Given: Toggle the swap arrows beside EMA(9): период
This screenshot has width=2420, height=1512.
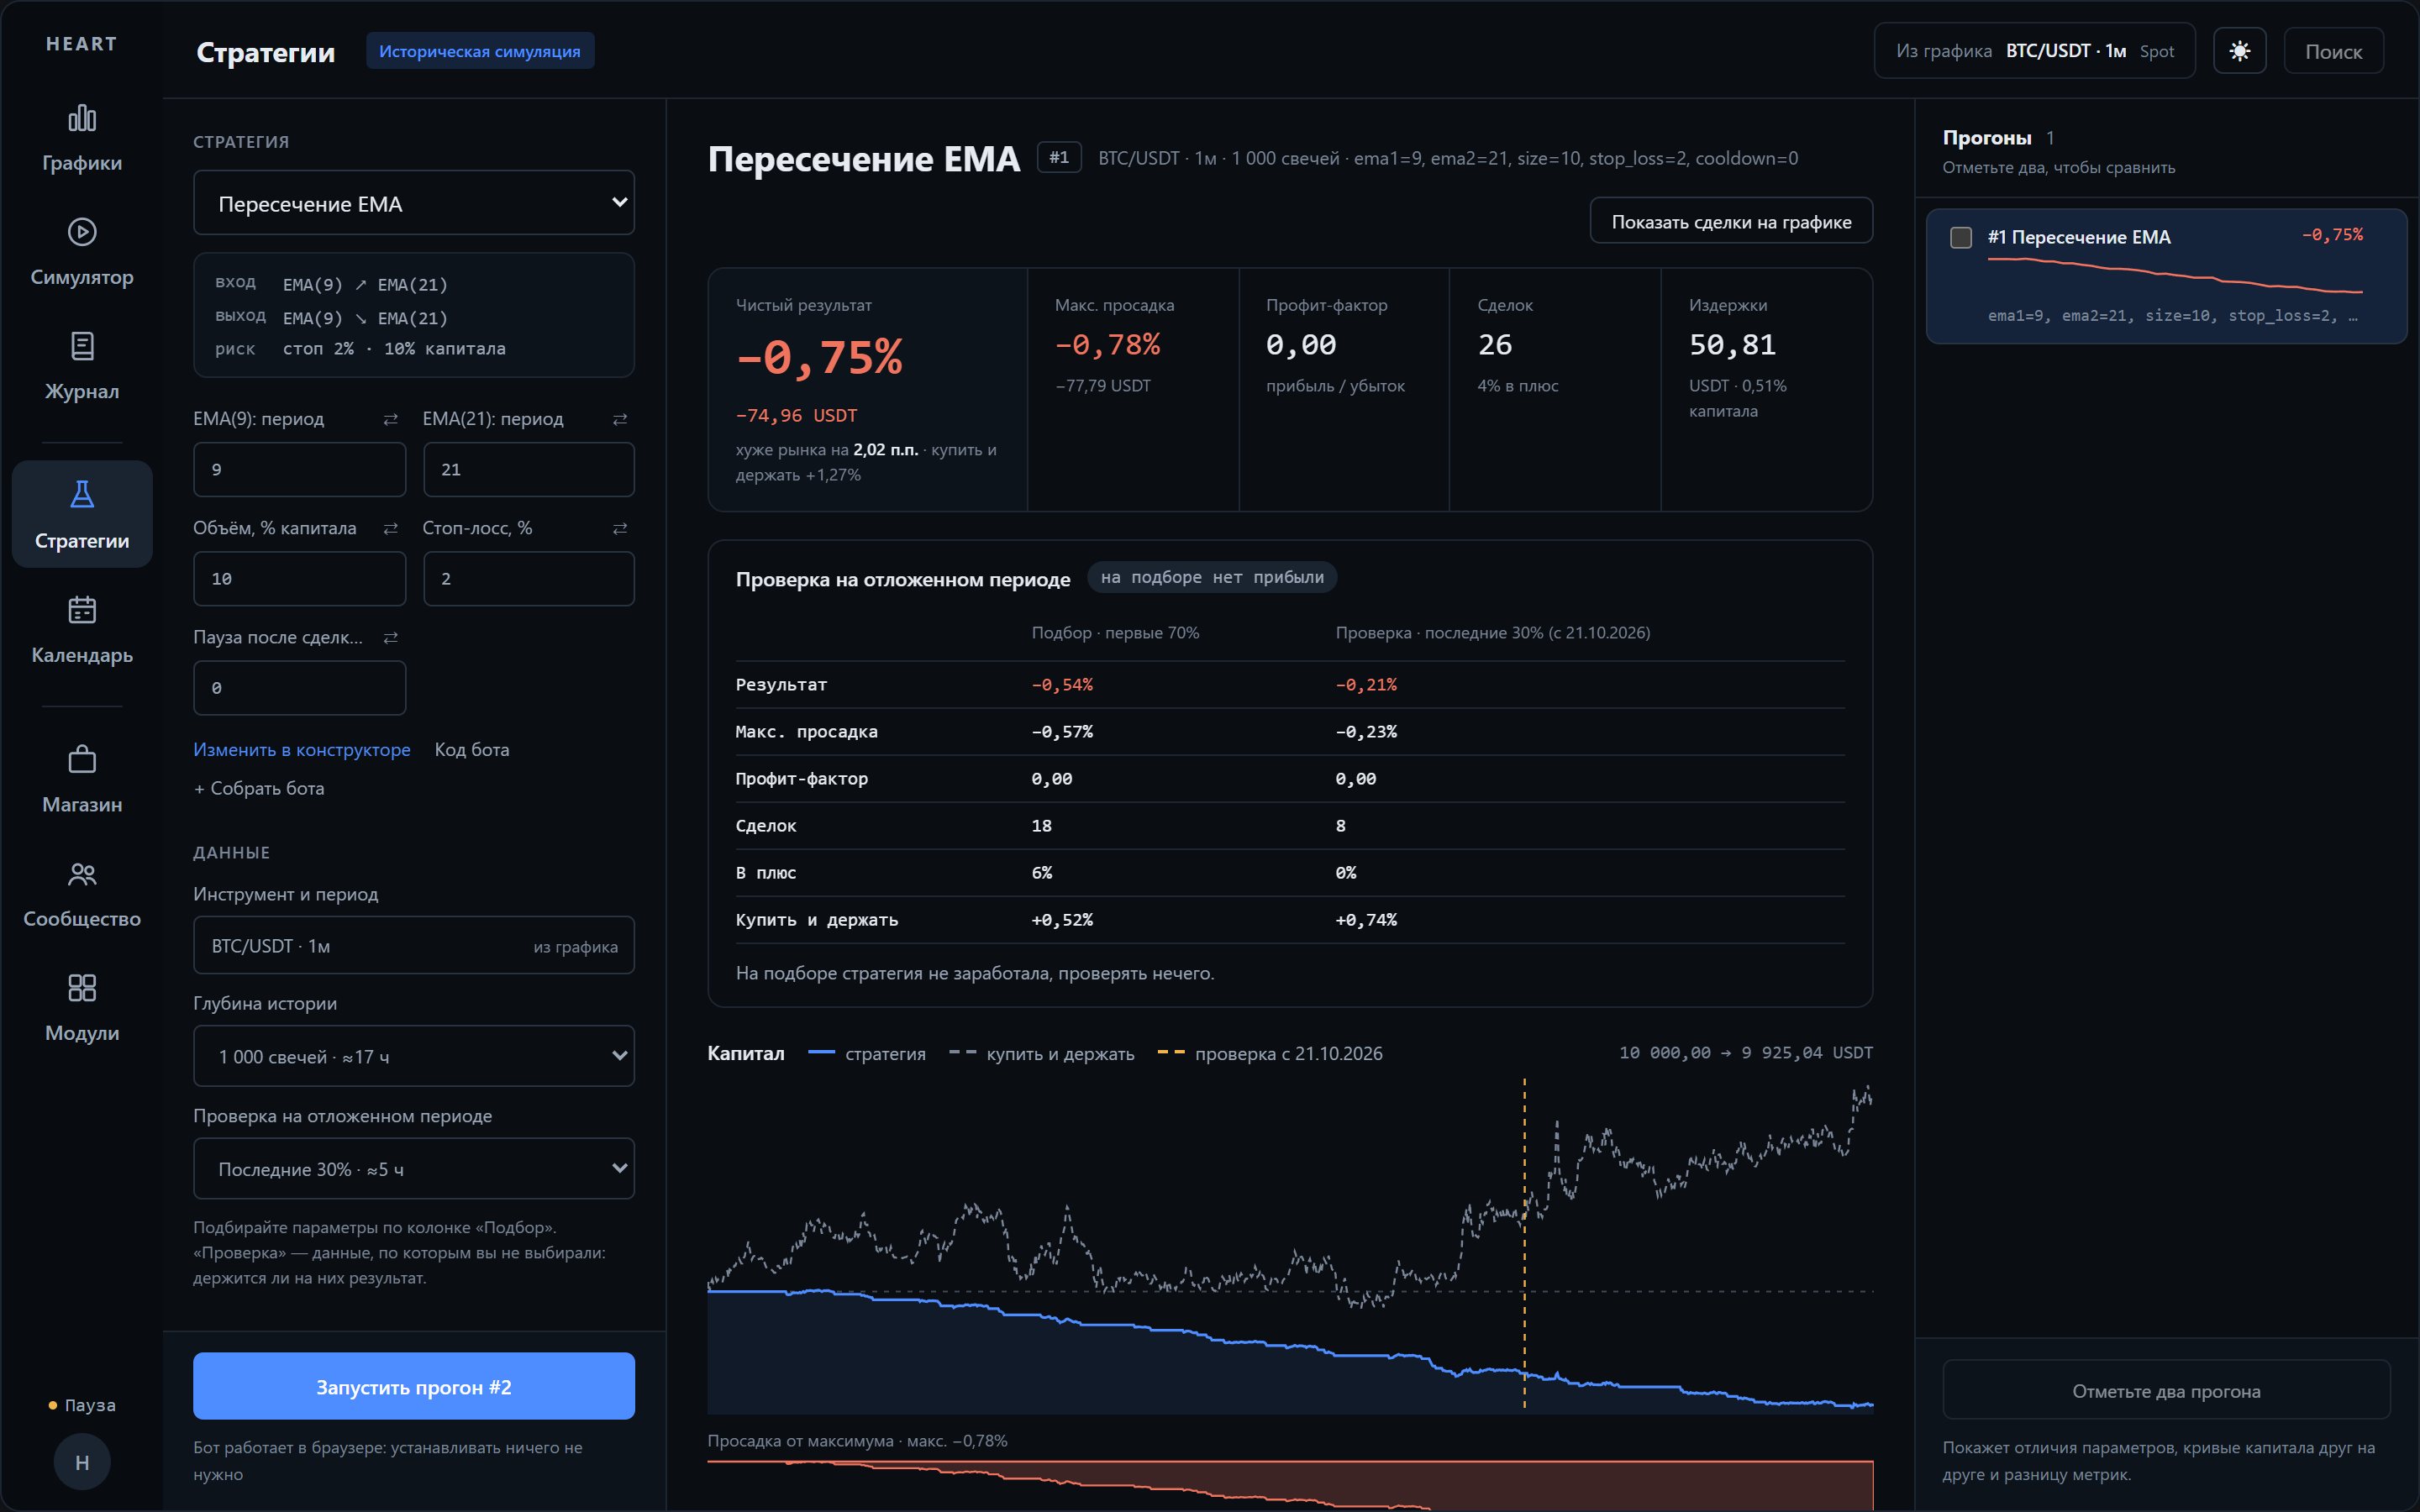Looking at the screenshot, I should click(x=391, y=419).
